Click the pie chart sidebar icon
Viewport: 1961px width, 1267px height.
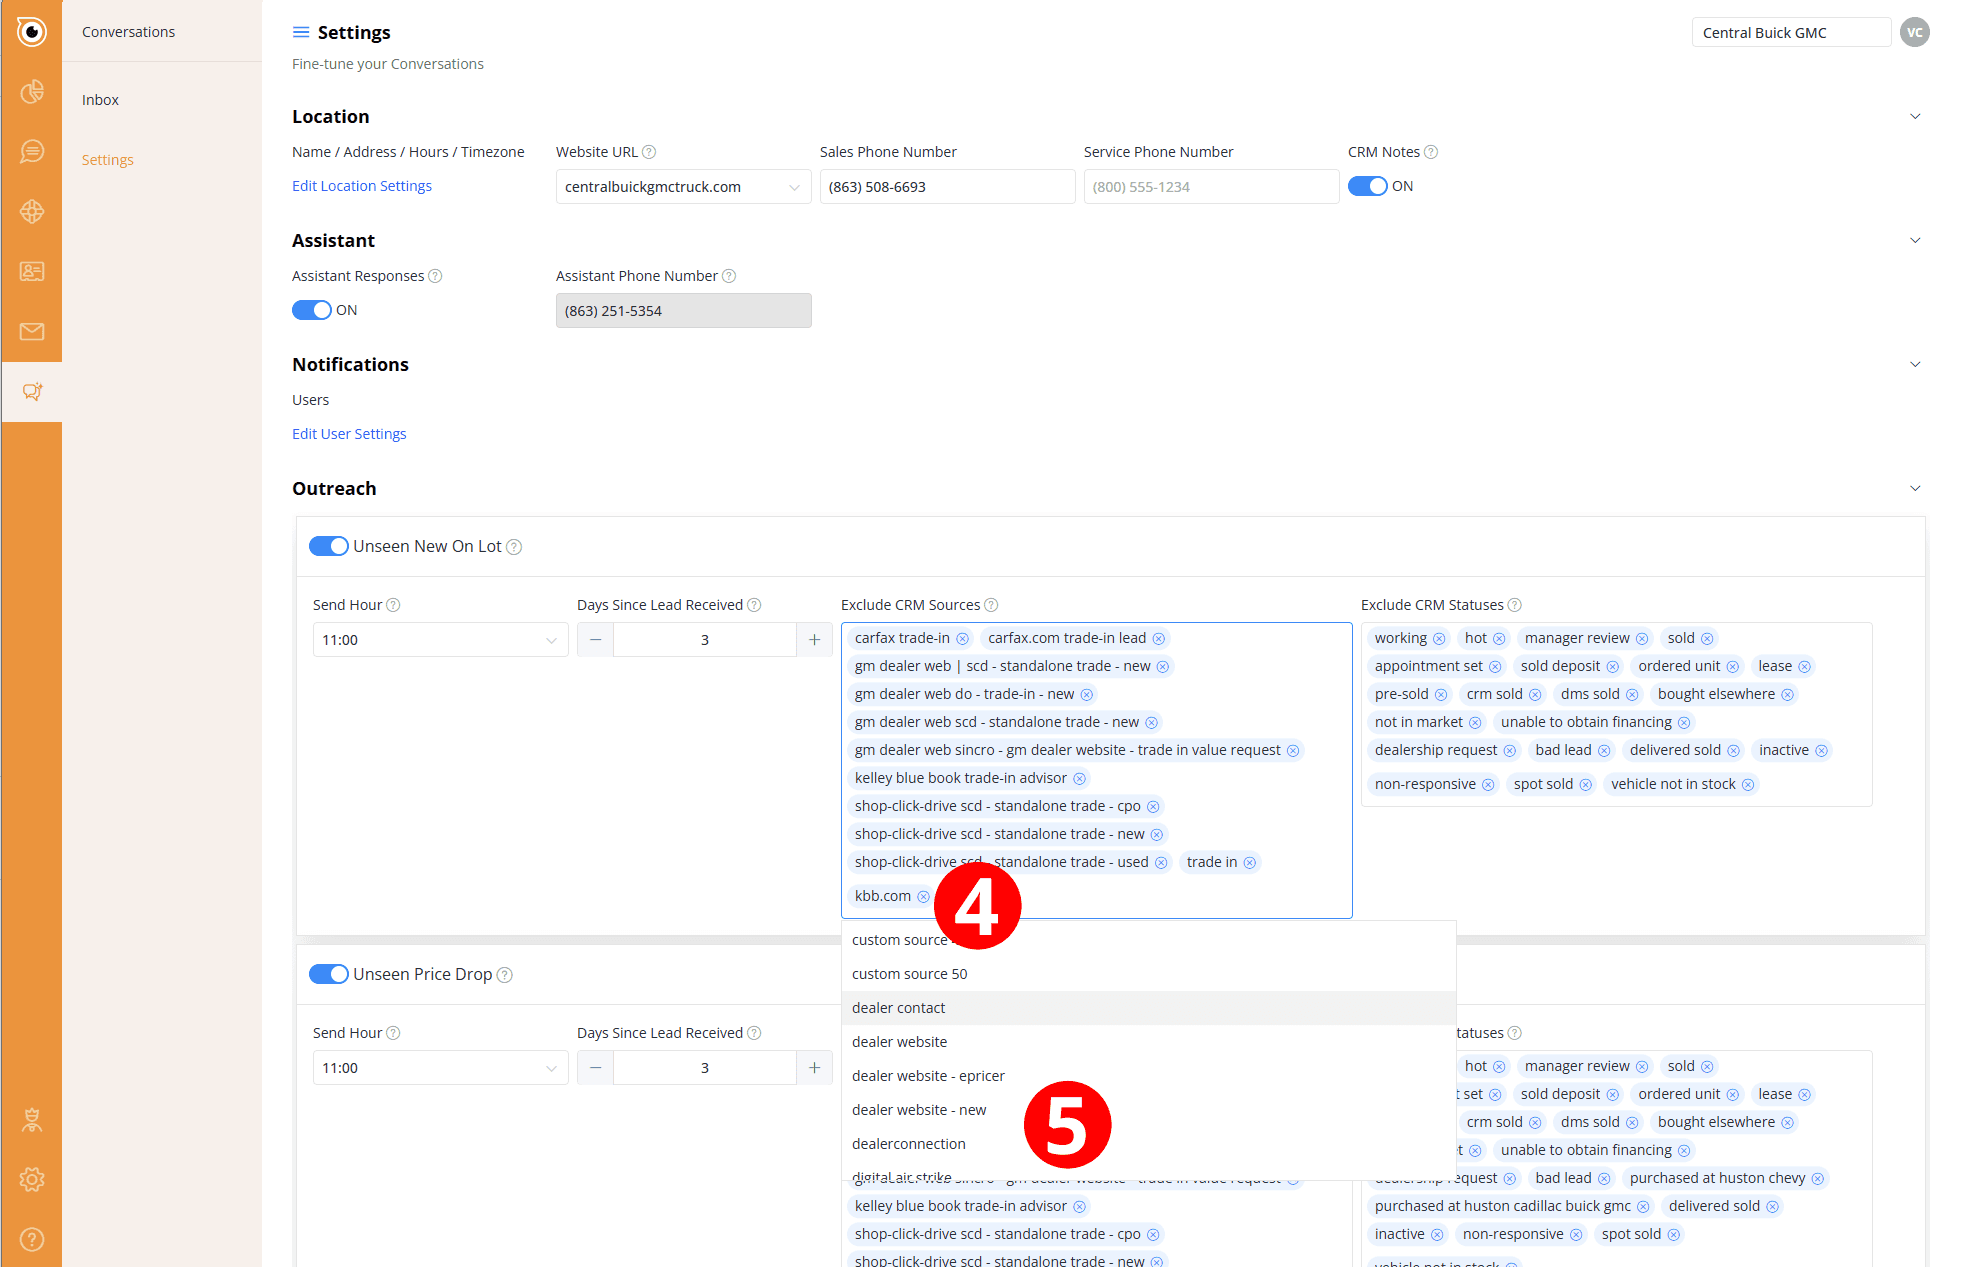coord(32,92)
